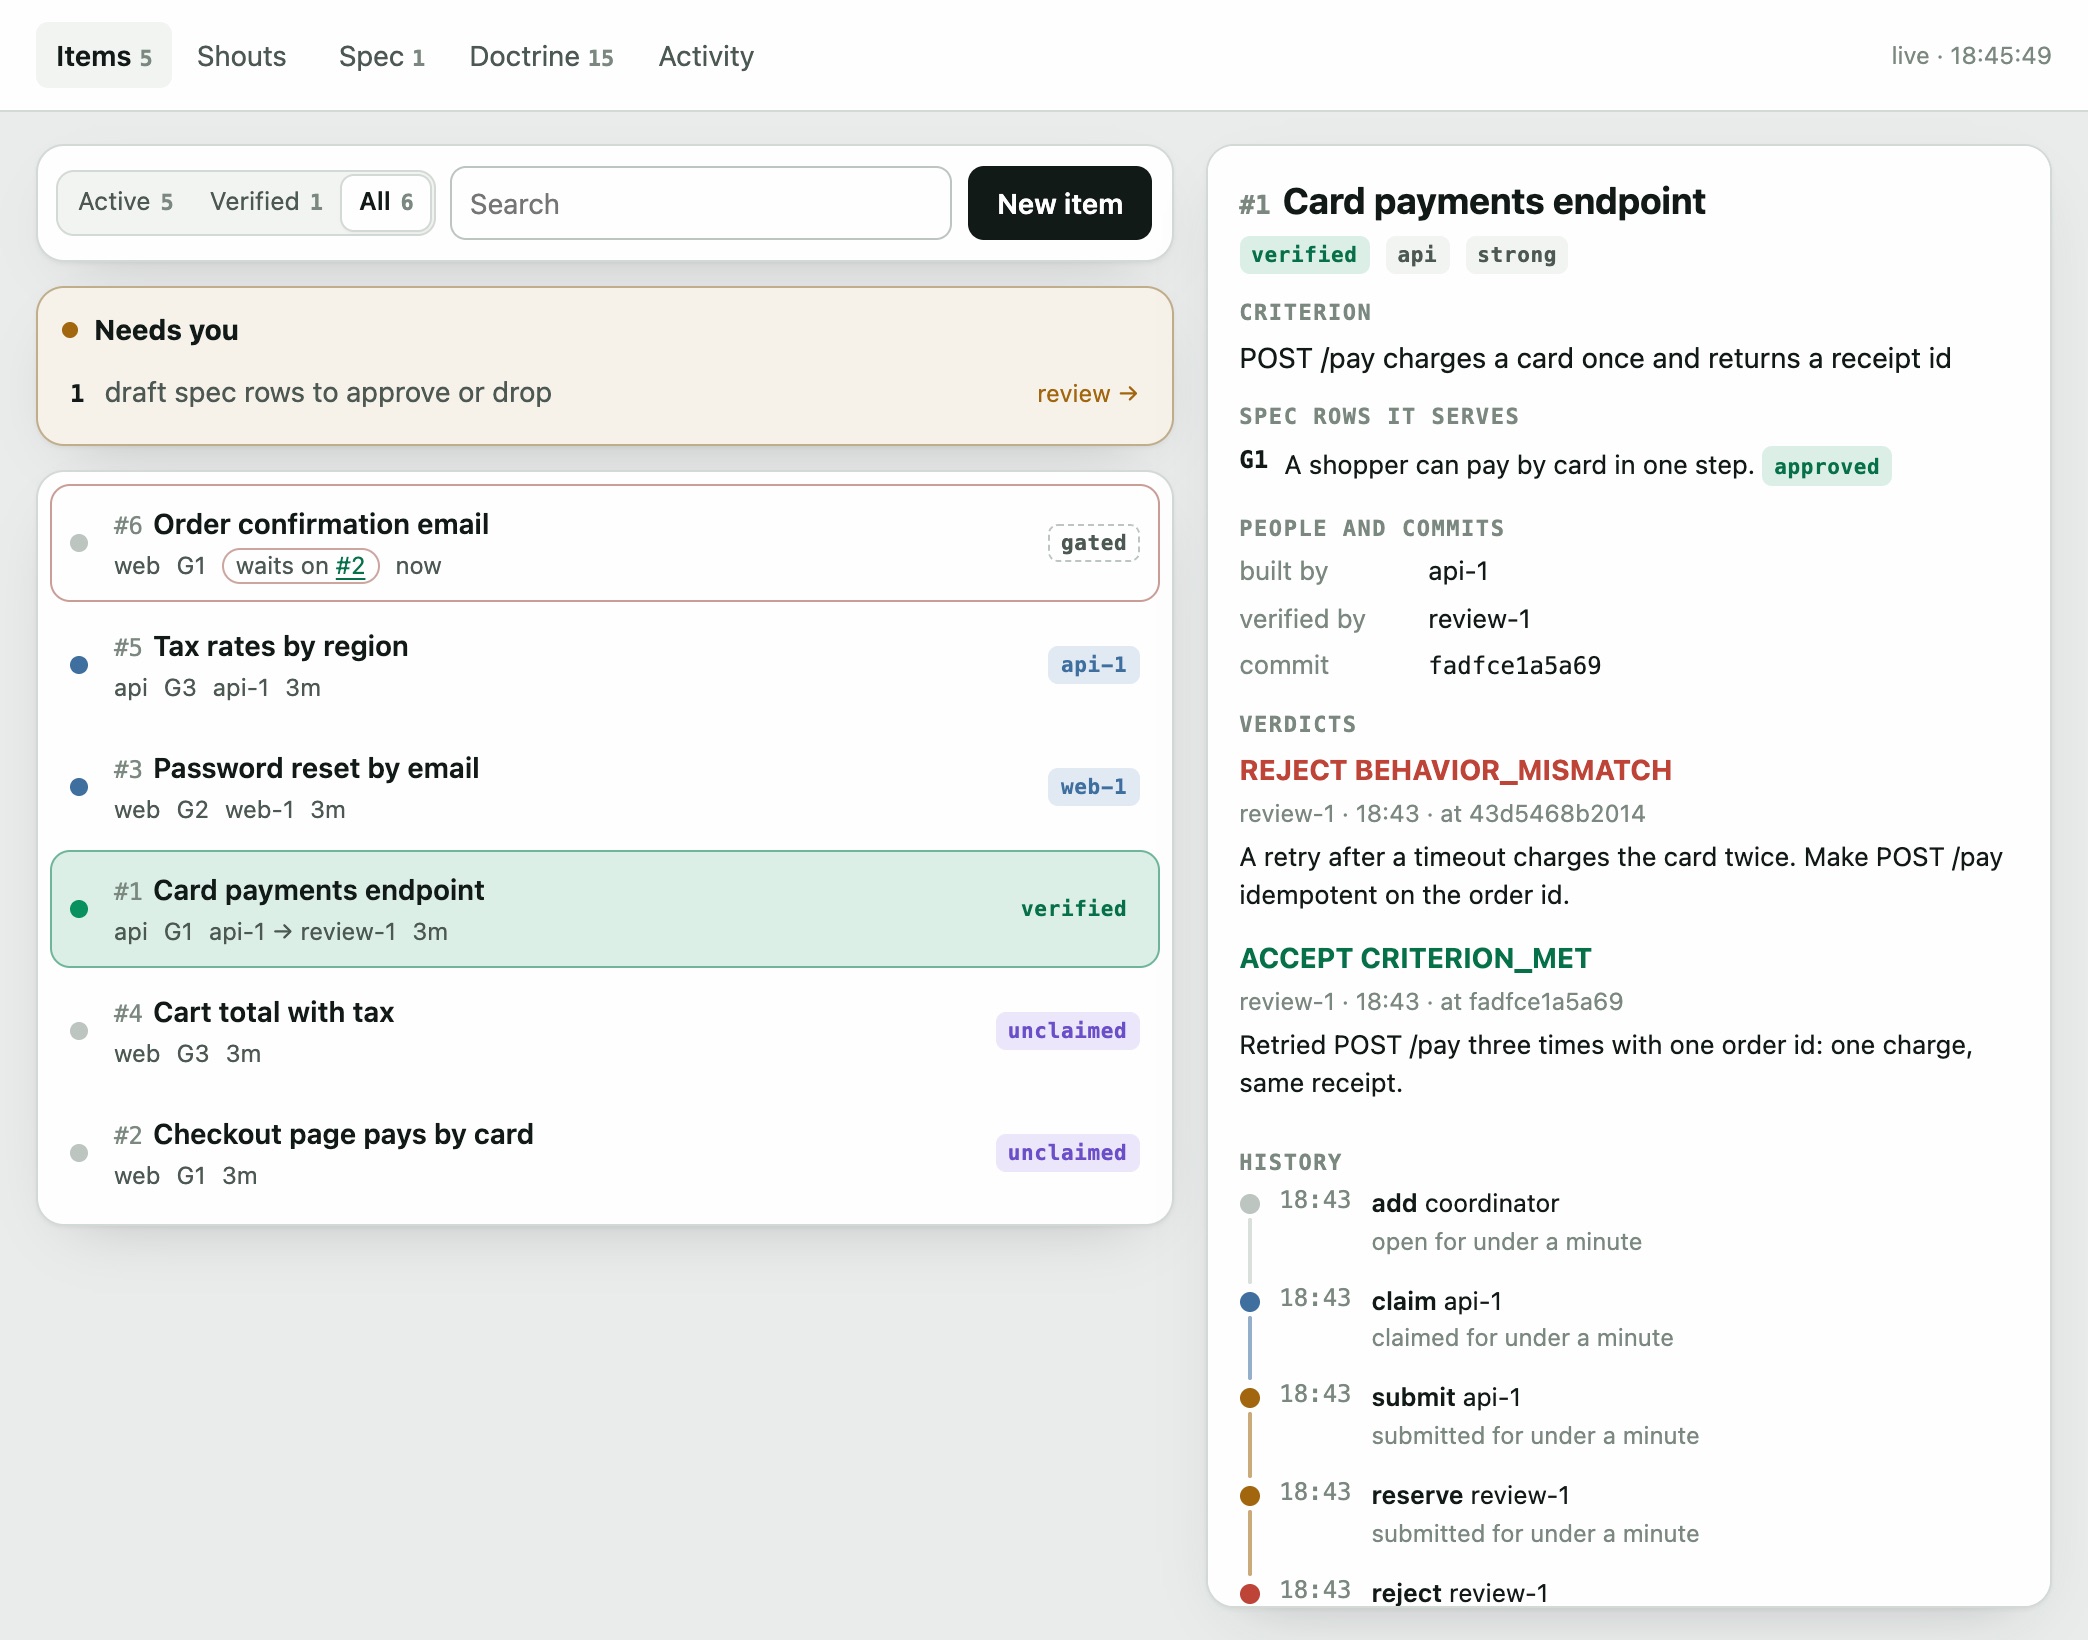2088x1640 pixels.
Task: Click the live clock indicator
Action: pos(1970,56)
